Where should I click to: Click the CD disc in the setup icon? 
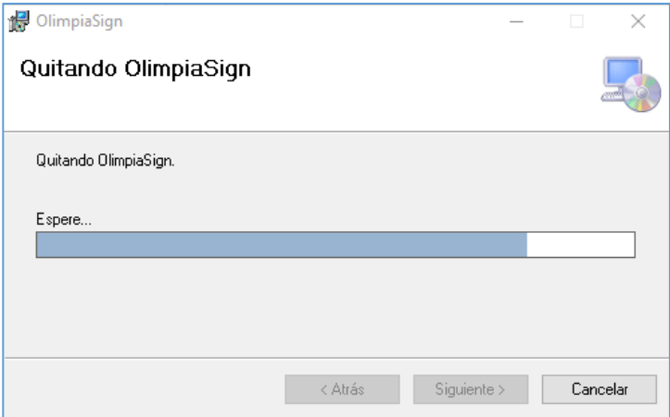click(644, 96)
